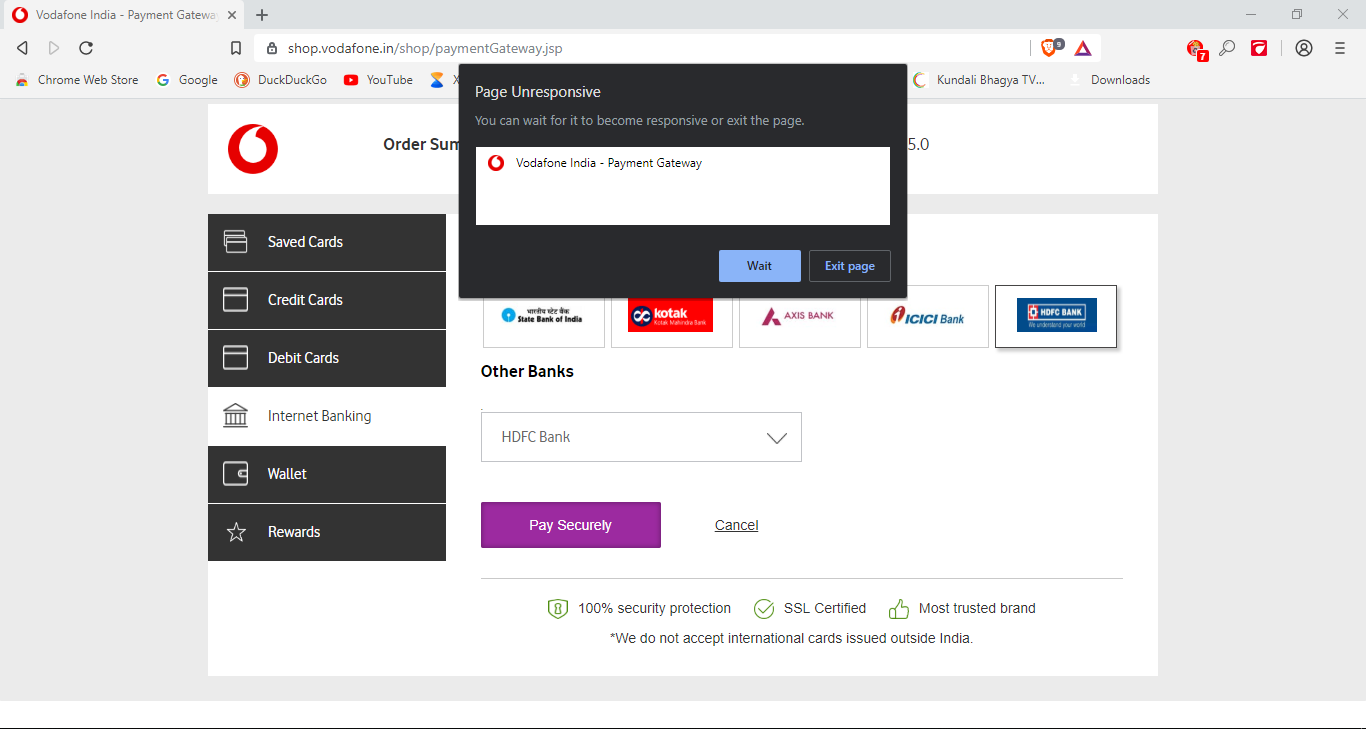Open the Debit Cards payment option
This screenshot has height=729, width=1366.
click(x=327, y=358)
